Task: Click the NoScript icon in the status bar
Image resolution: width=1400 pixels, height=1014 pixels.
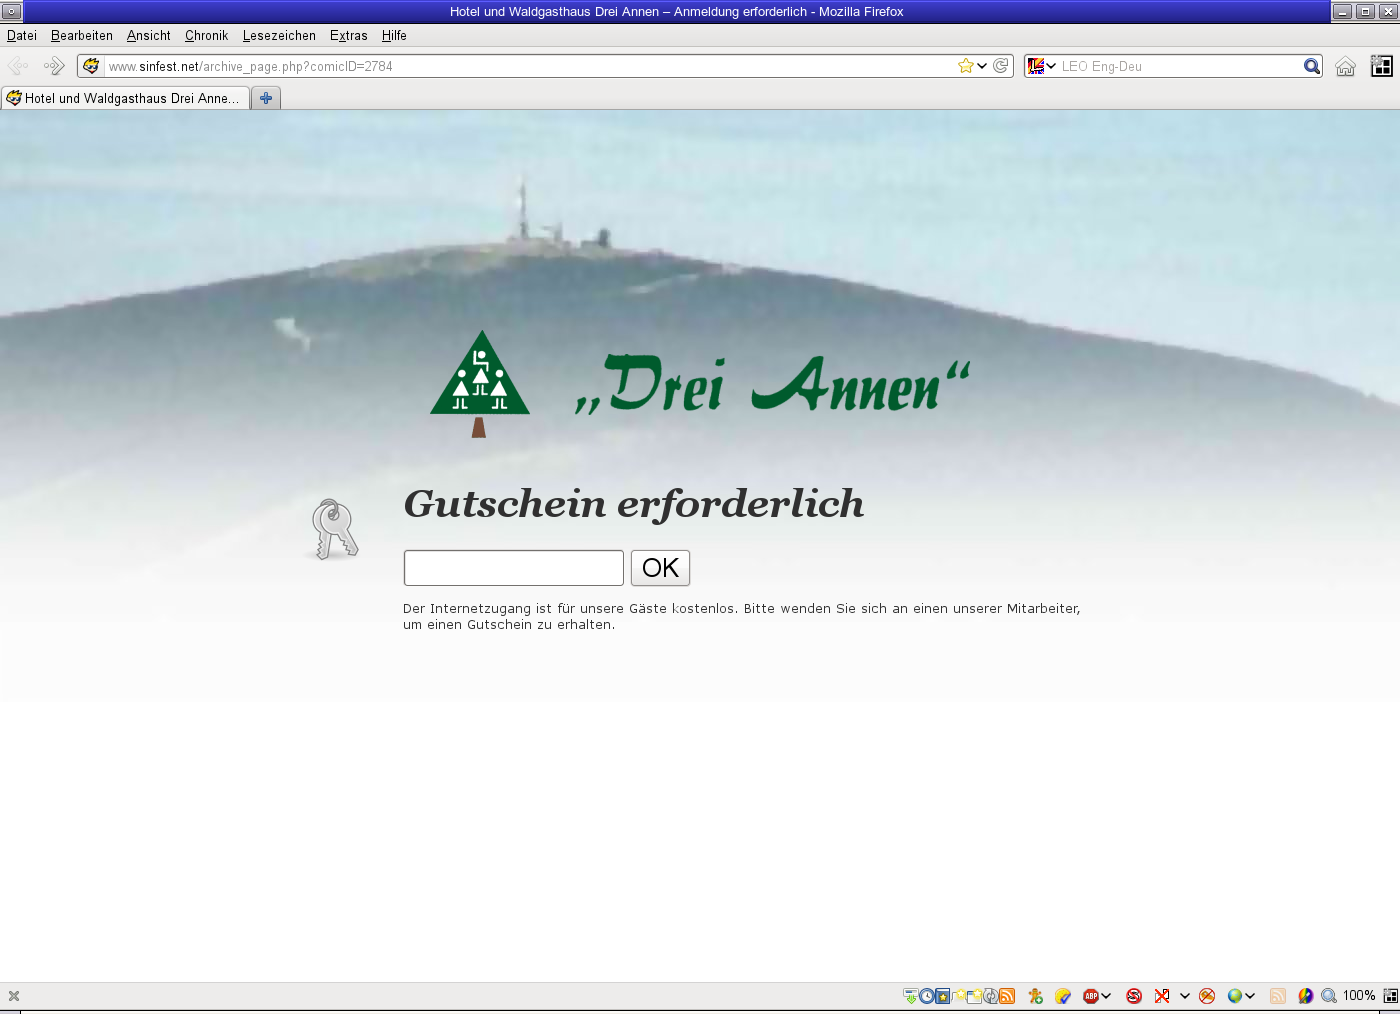Action: 1134,995
